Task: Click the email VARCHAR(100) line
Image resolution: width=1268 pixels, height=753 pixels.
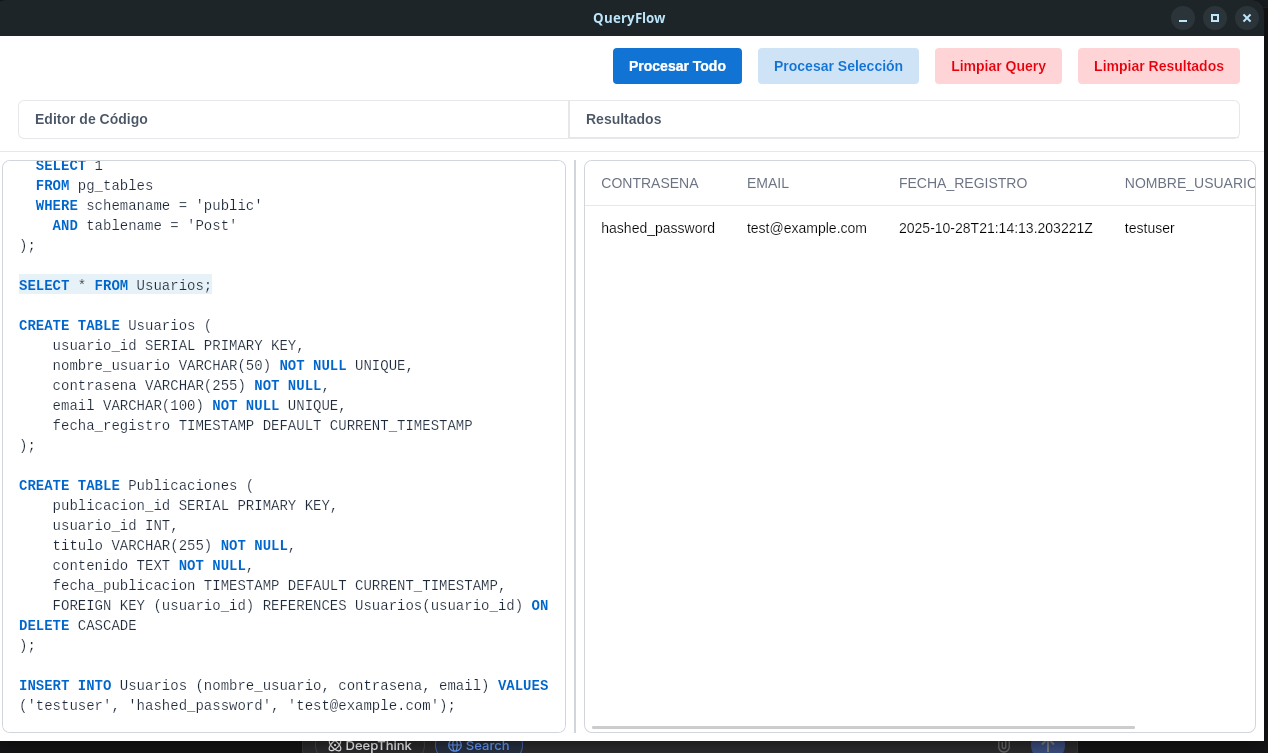Action: point(199,406)
